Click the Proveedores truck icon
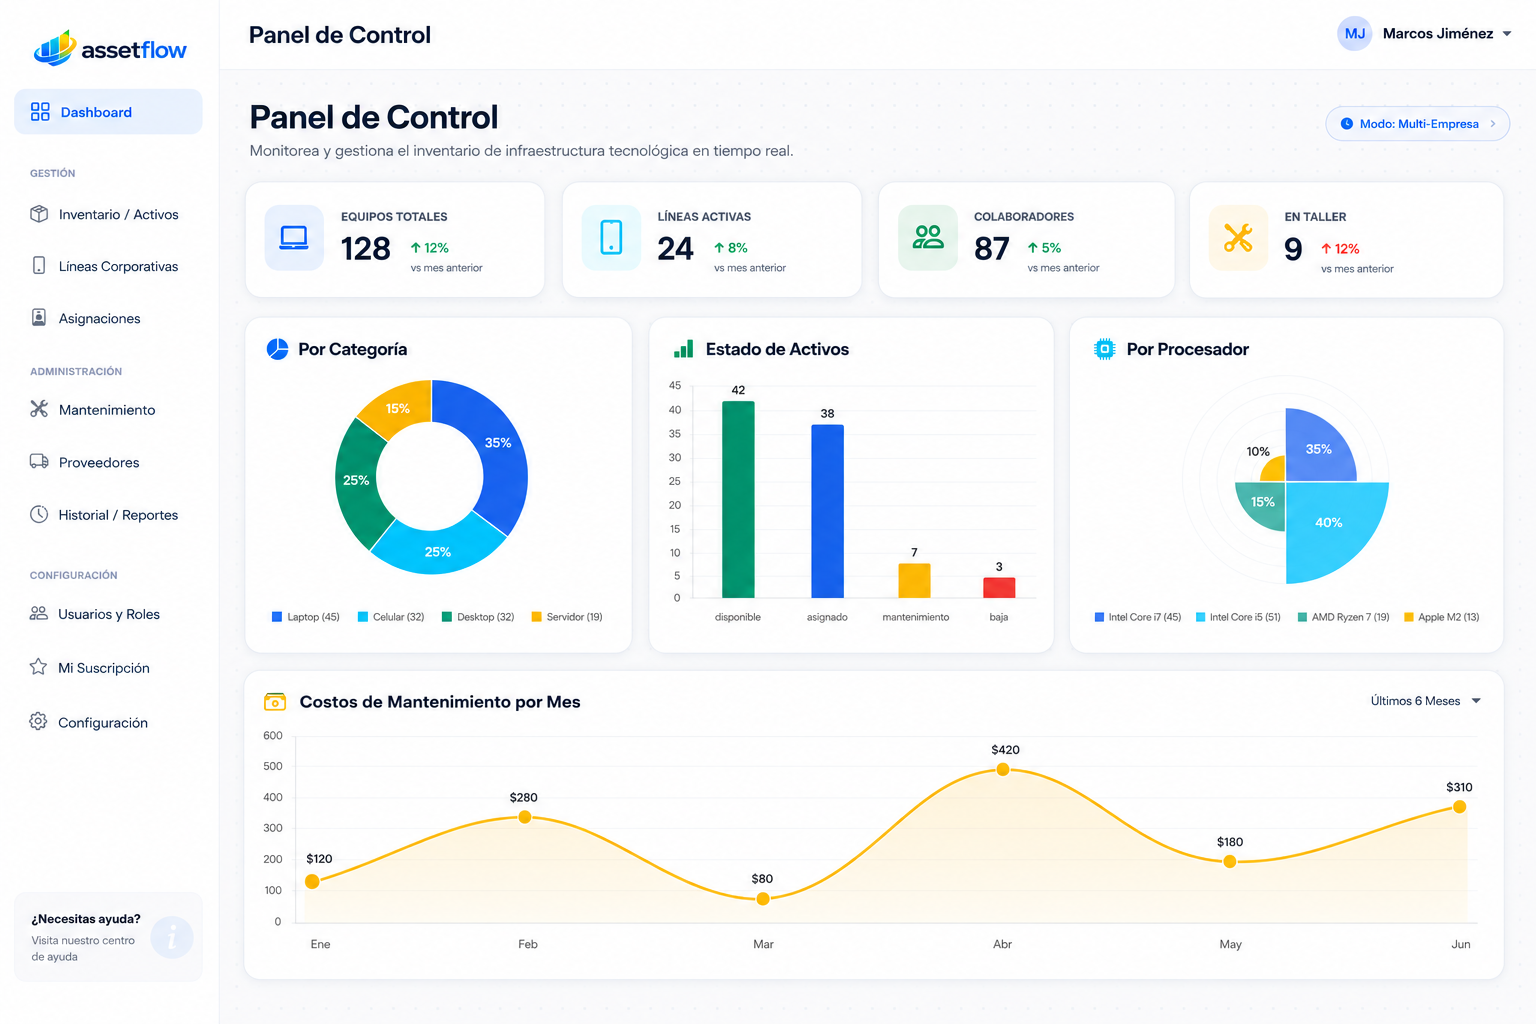The height and width of the screenshot is (1024, 1536). pyautogui.click(x=39, y=462)
